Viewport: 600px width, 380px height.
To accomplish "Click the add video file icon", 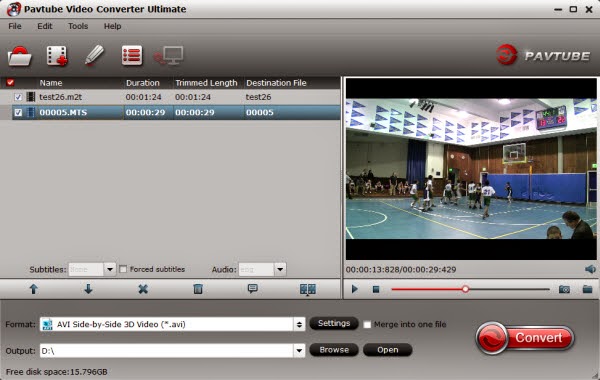I will [57, 56].
